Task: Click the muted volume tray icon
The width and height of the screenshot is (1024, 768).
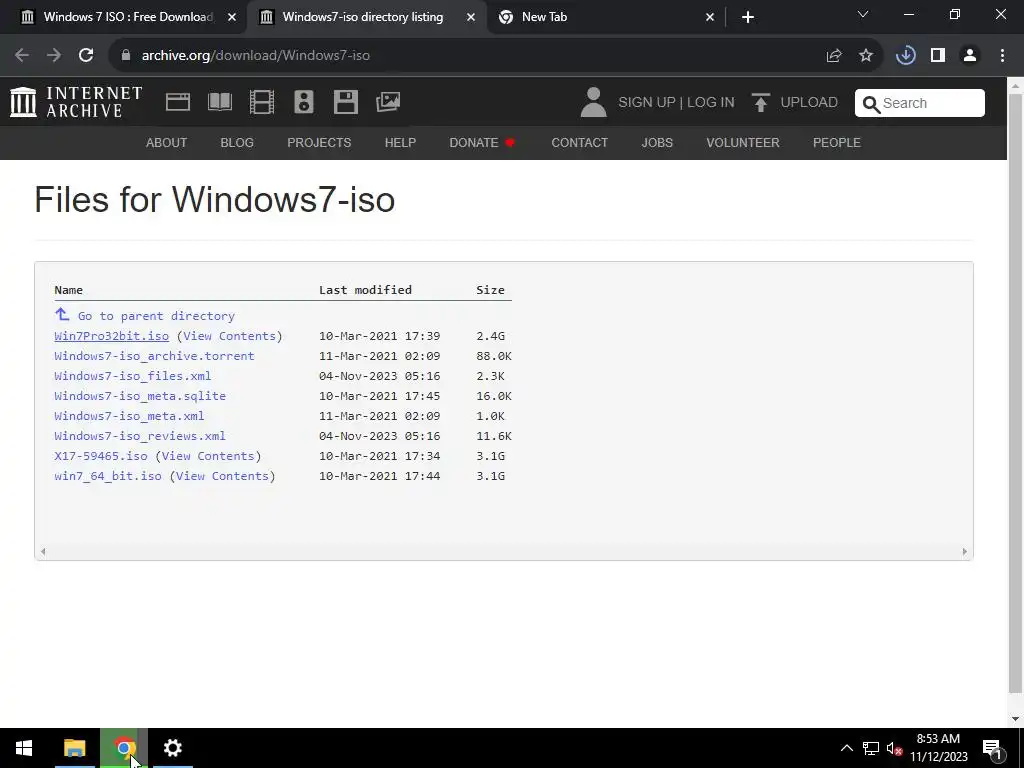Action: click(x=894, y=748)
